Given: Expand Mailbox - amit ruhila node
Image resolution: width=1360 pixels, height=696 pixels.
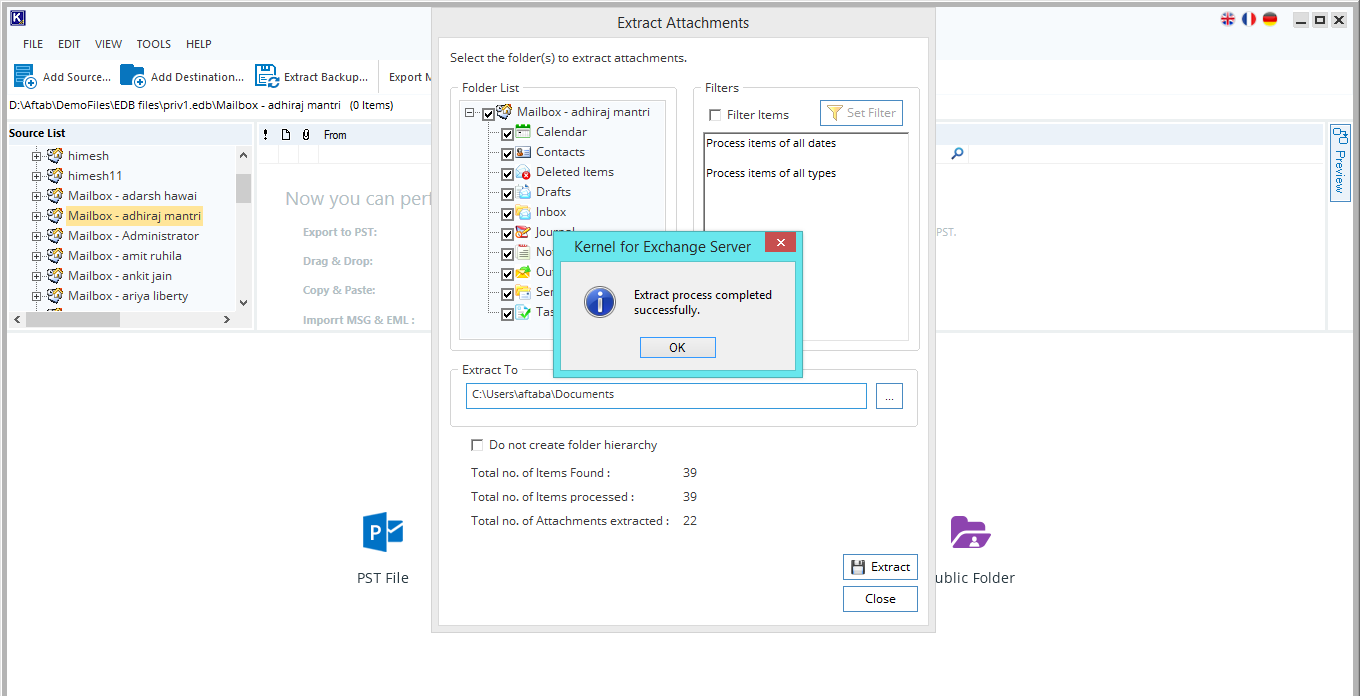Looking at the screenshot, I should [37, 256].
